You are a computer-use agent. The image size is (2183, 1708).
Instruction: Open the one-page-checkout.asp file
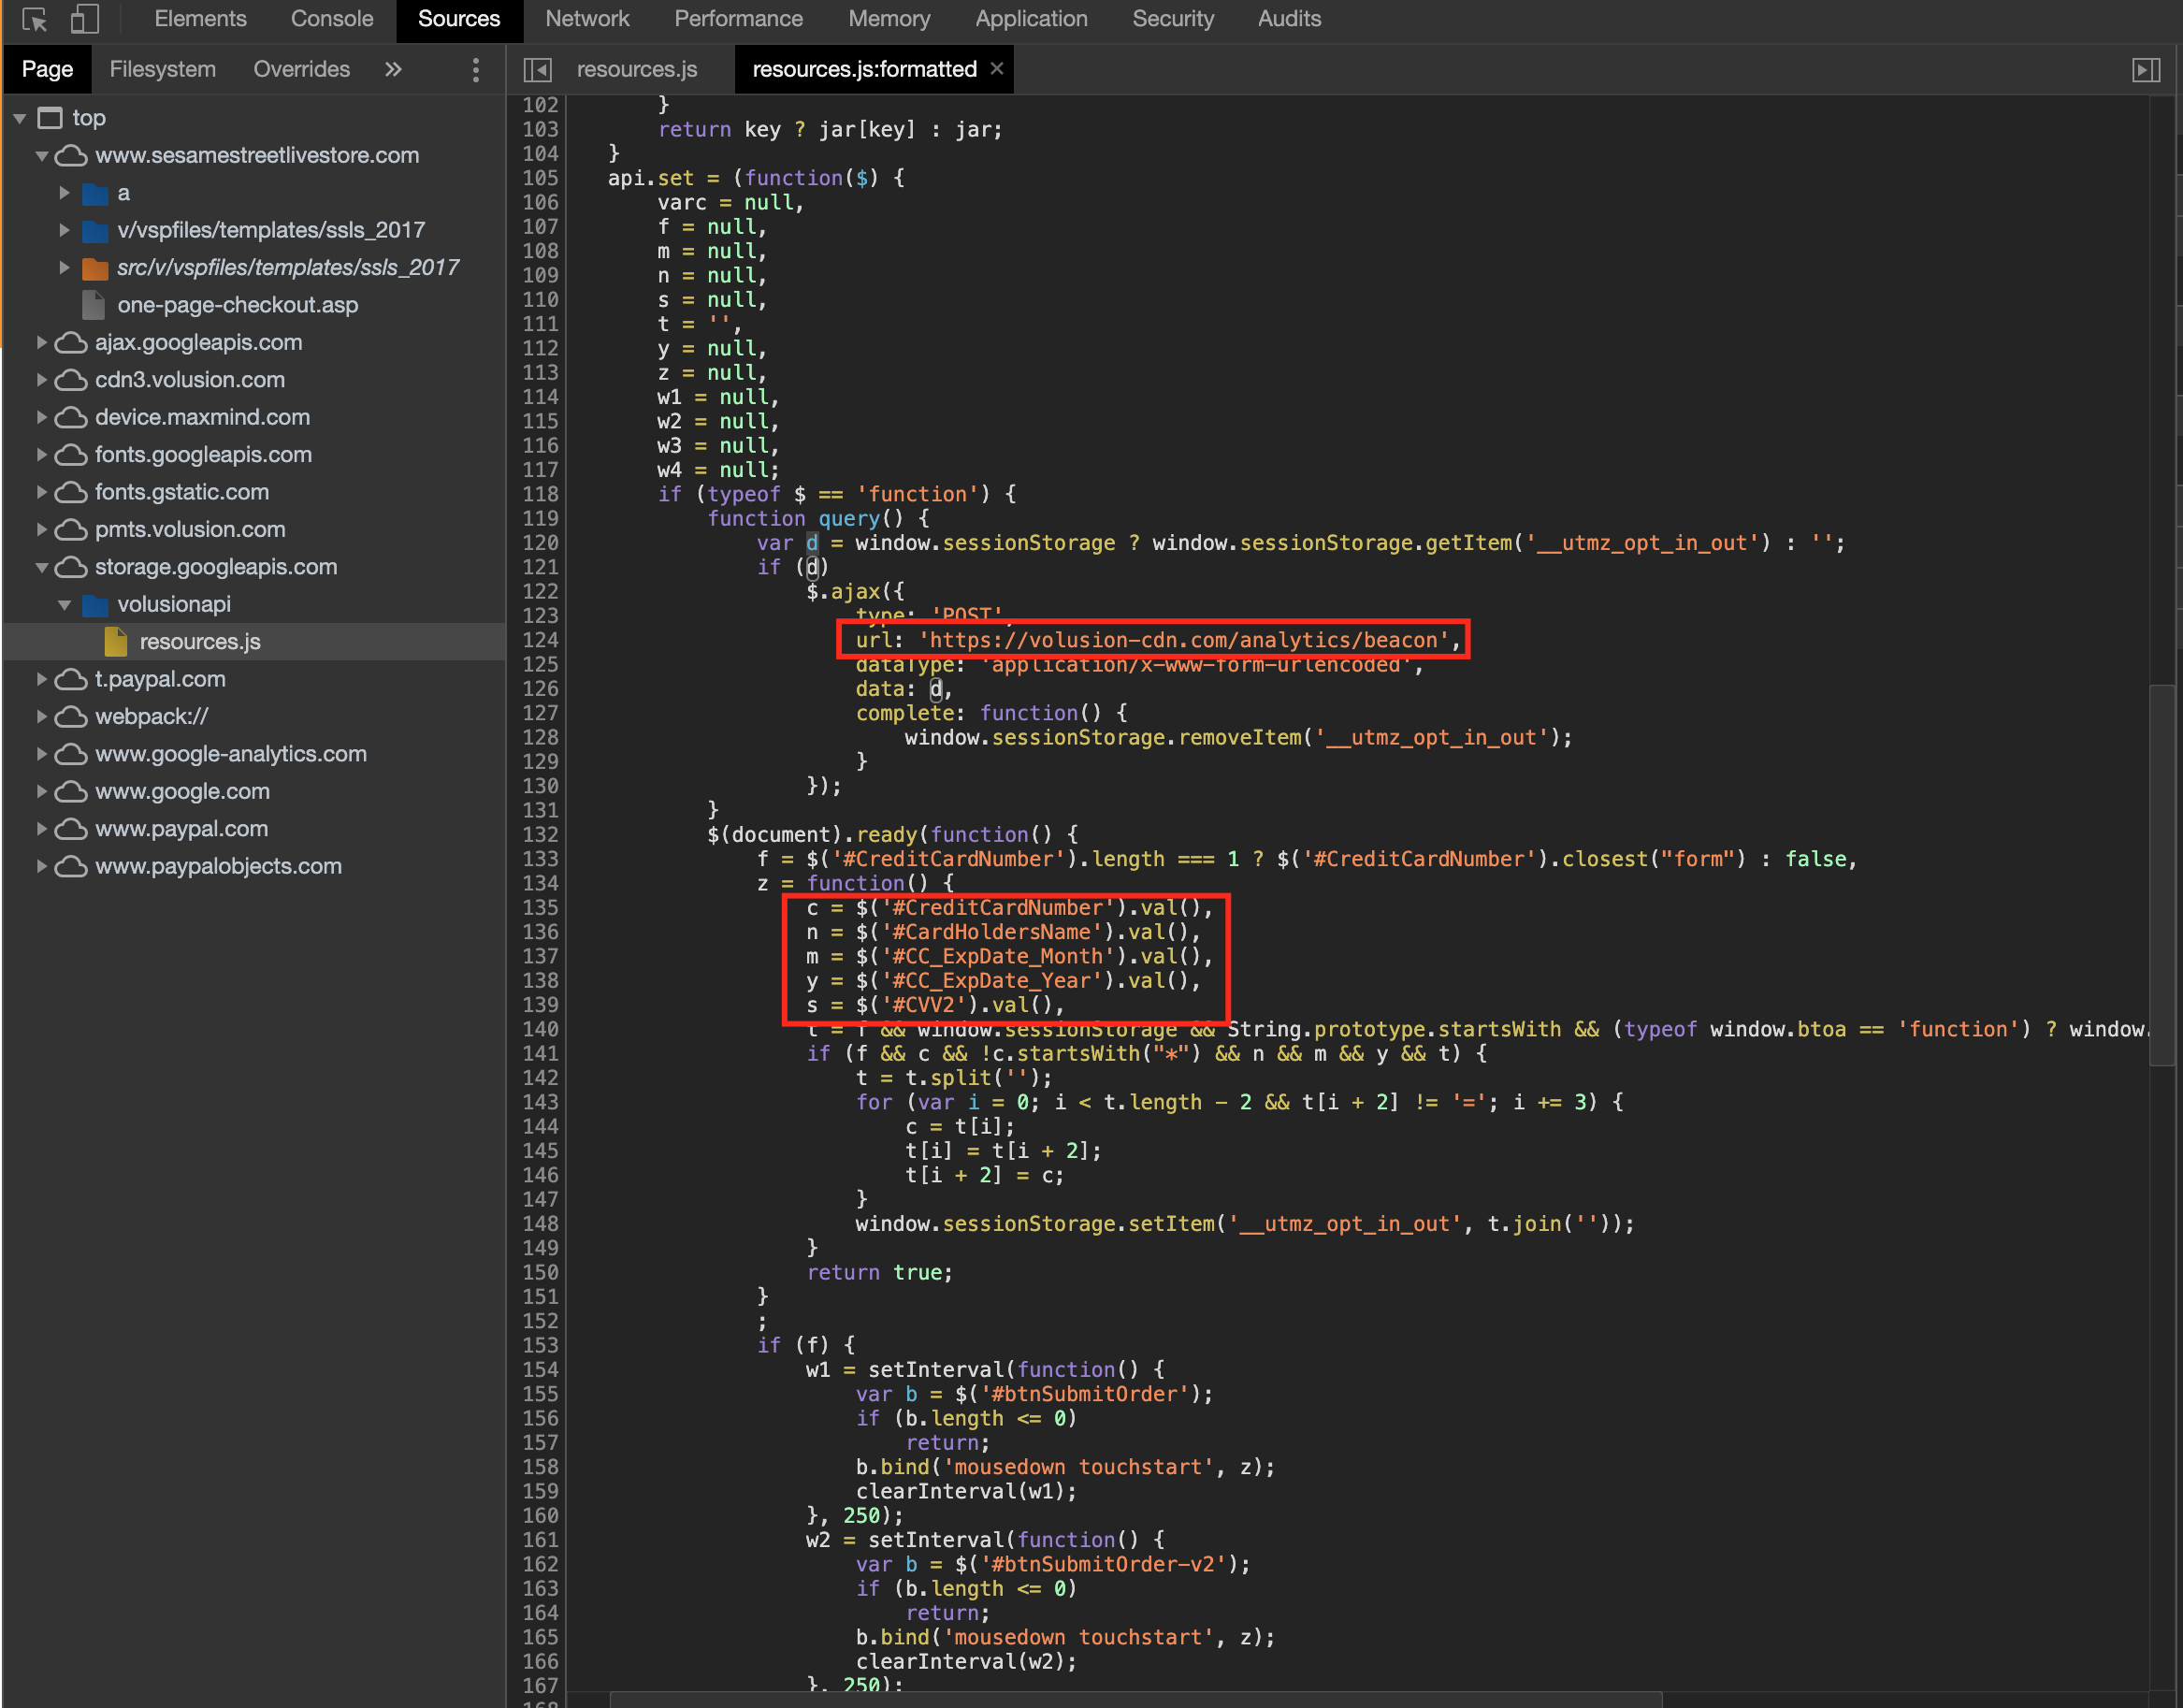(x=237, y=304)
